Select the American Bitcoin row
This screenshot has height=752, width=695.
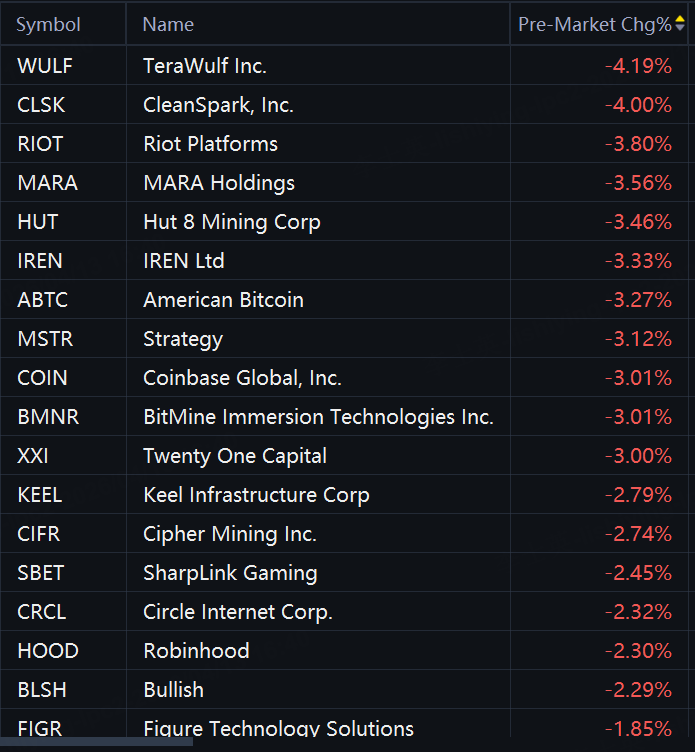coord(344,300)
